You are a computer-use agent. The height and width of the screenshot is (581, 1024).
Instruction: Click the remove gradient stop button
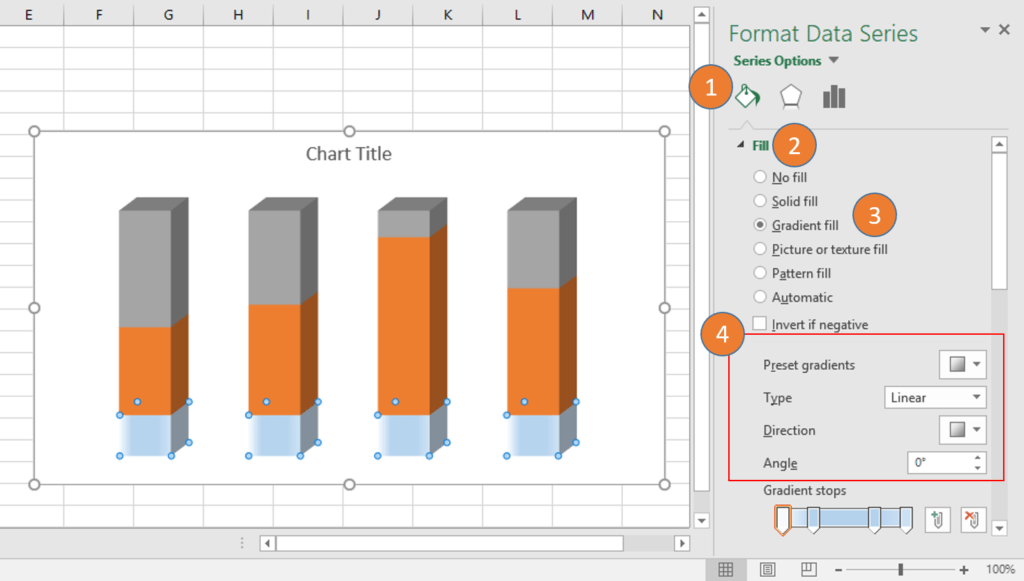coord(973,520)
